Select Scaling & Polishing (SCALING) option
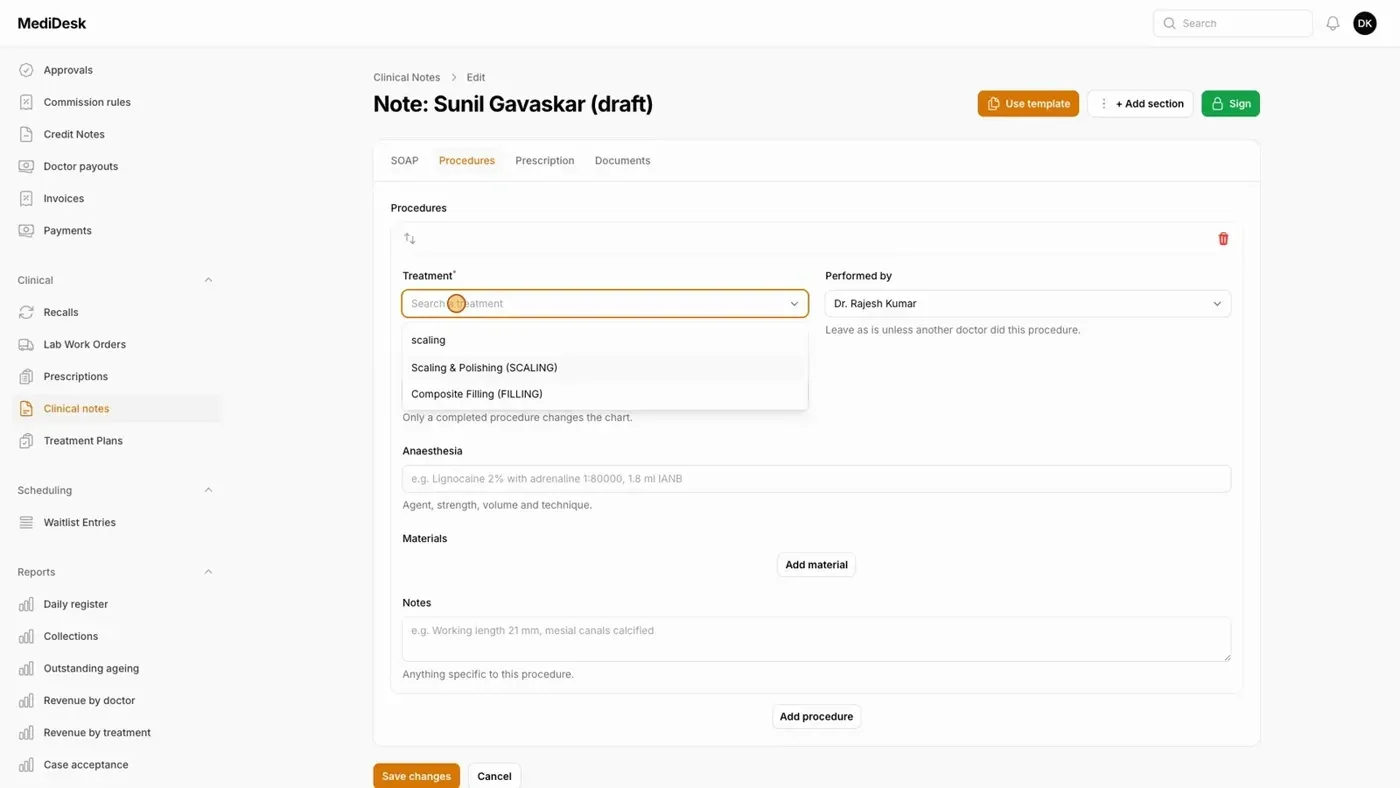The image size is (1400, 788). [604, 367]
